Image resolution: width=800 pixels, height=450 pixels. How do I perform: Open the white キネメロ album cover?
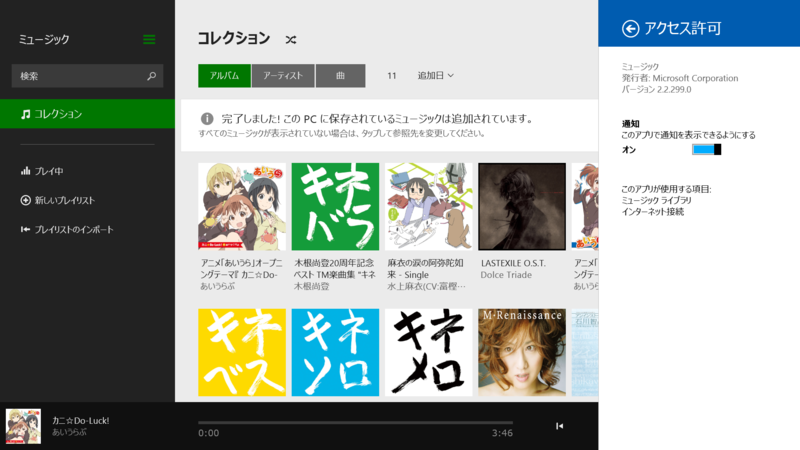(x=429, y=353)
